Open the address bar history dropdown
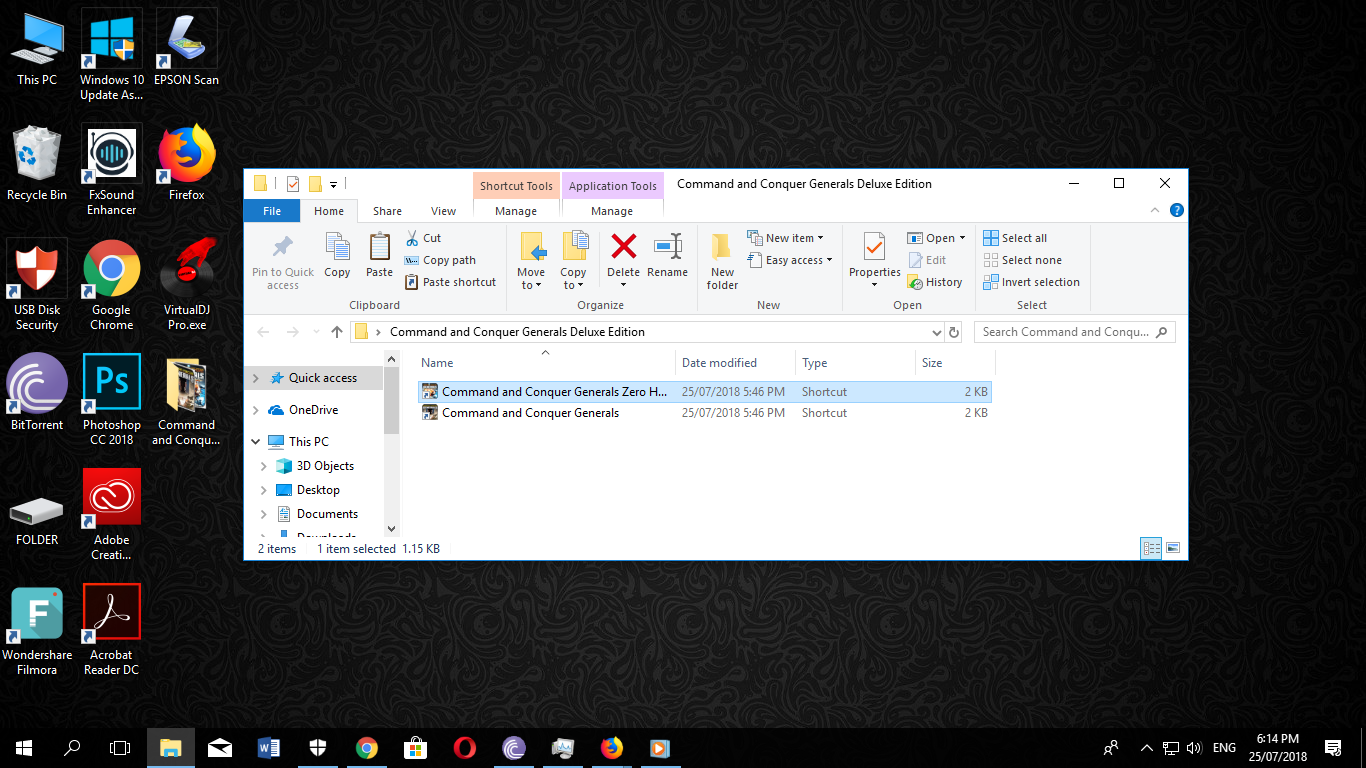 point(936,332)
